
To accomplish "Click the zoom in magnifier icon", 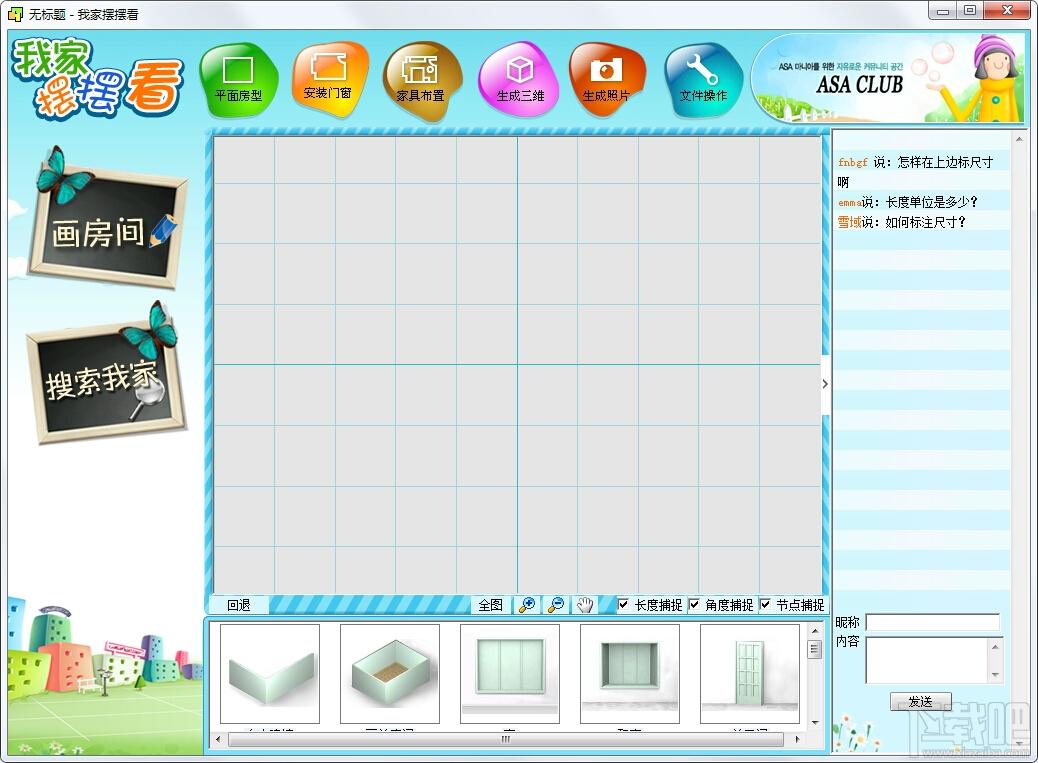I will (x=528, y=605).
